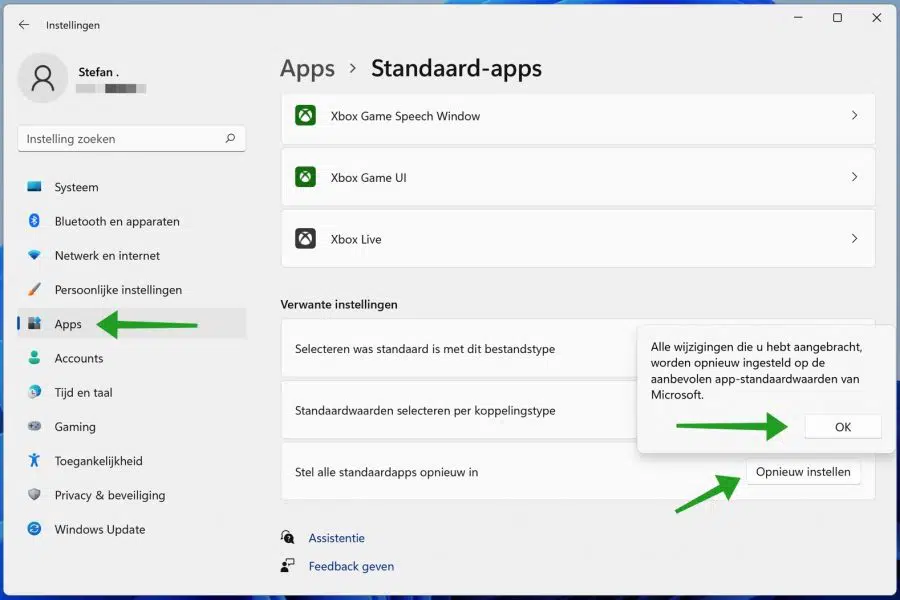
Task: Open Bluetooth en apparaten section
Action: coord(131,221)
